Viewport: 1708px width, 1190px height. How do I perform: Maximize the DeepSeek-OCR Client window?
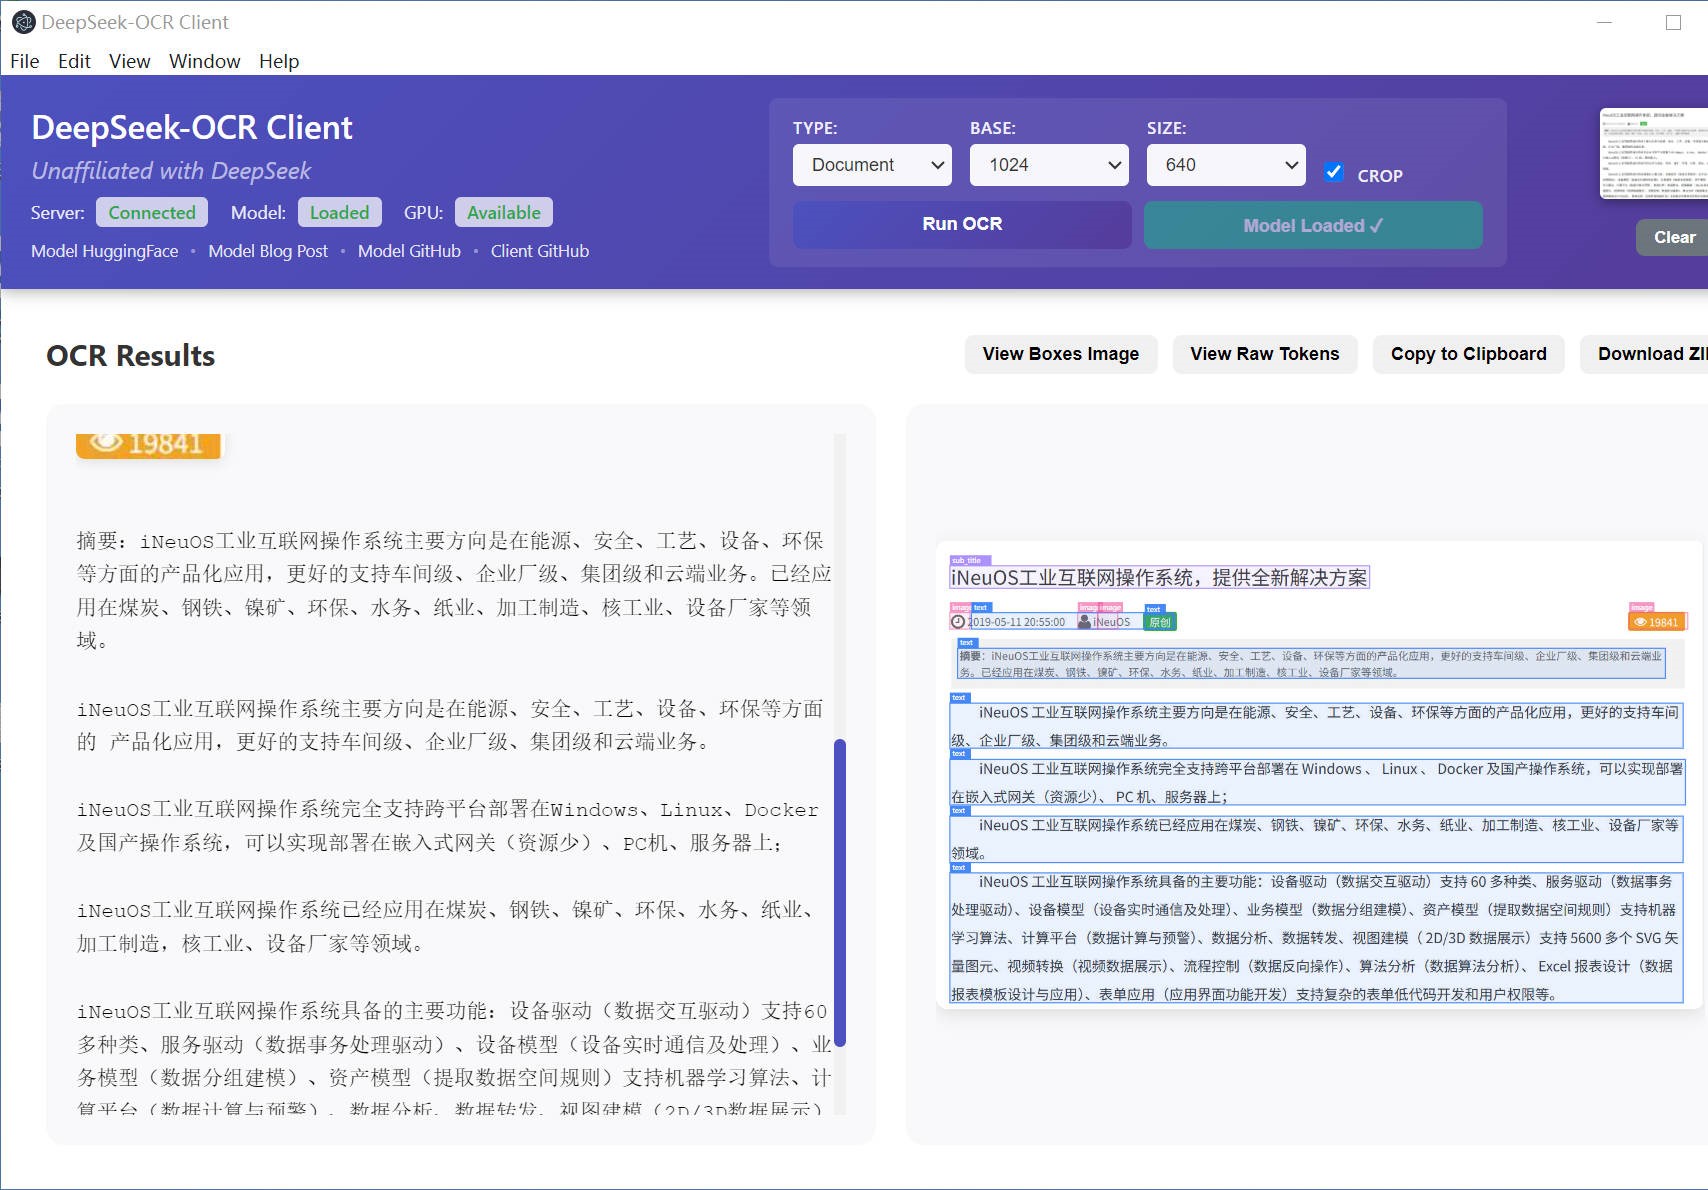click(x=1673, y=22)
